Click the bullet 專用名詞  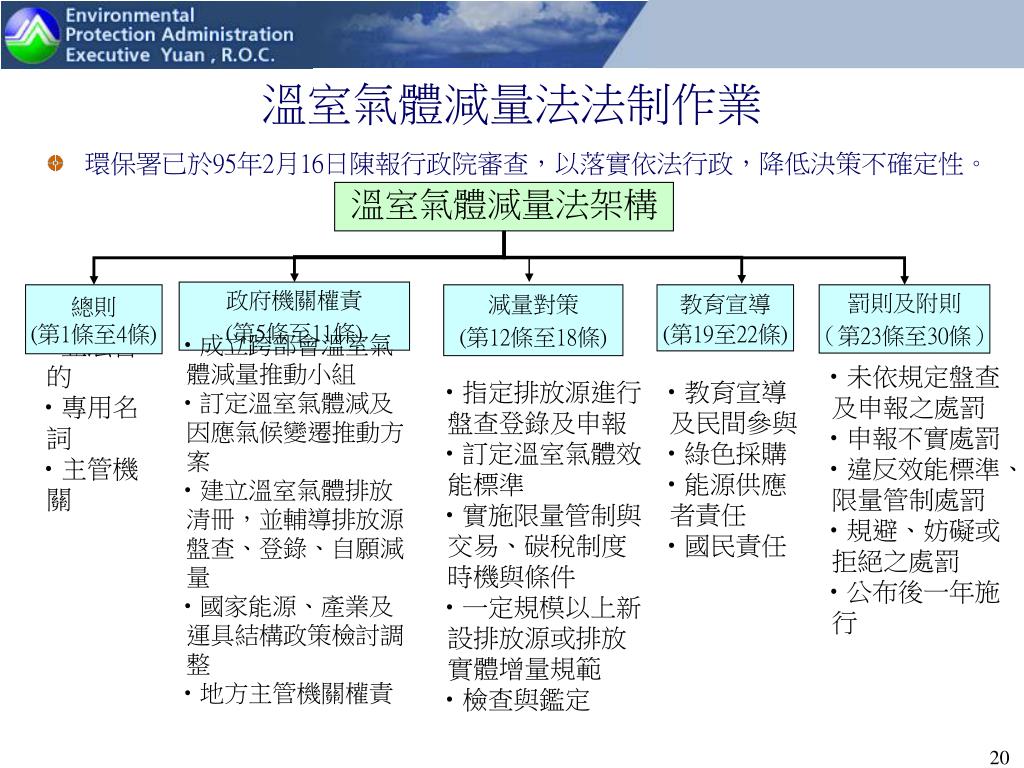[x=92, y=423]
